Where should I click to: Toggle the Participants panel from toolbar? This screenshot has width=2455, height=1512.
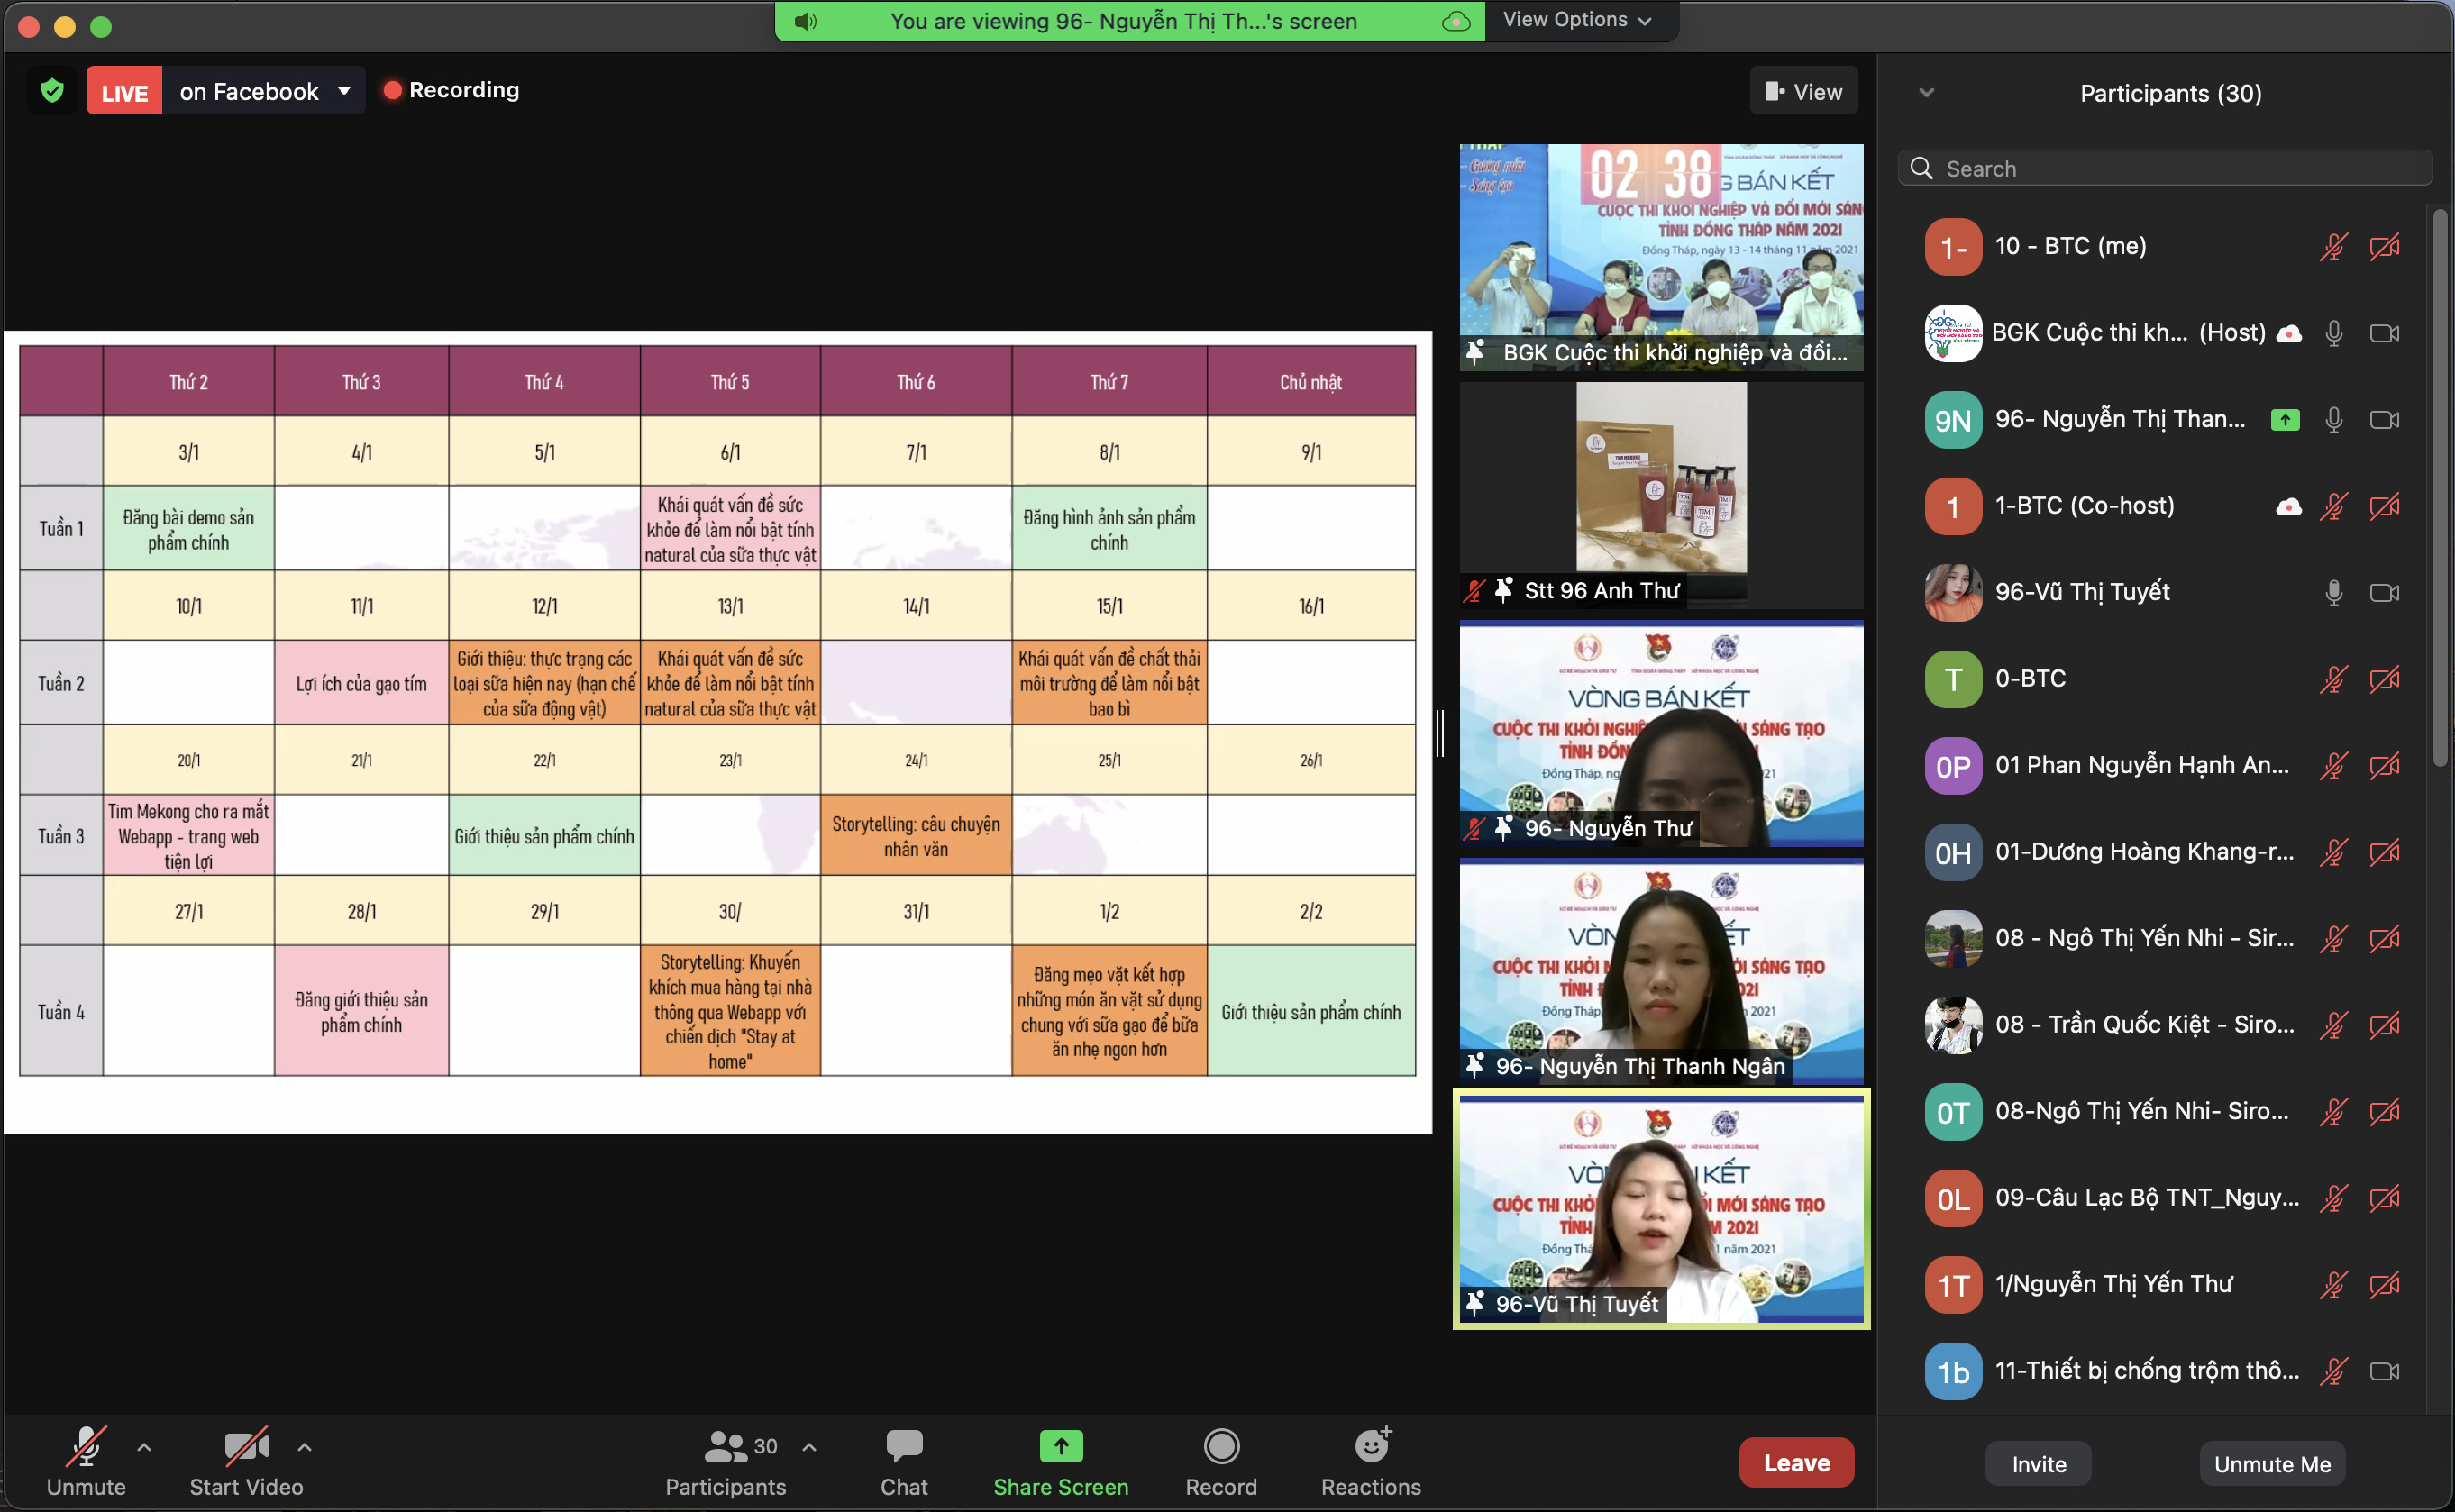(x=726, y=1461)
